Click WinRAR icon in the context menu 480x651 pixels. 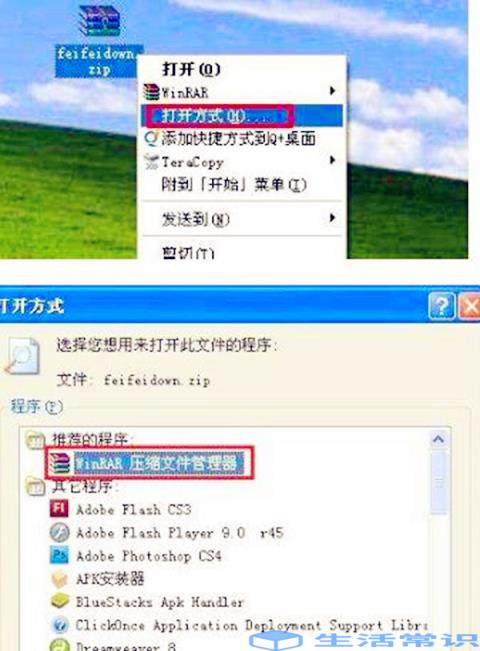[151, 92]
